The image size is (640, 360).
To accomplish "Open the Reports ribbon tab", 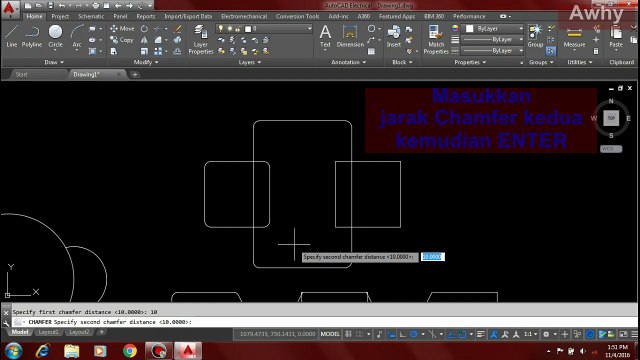I will coord(146,16).
